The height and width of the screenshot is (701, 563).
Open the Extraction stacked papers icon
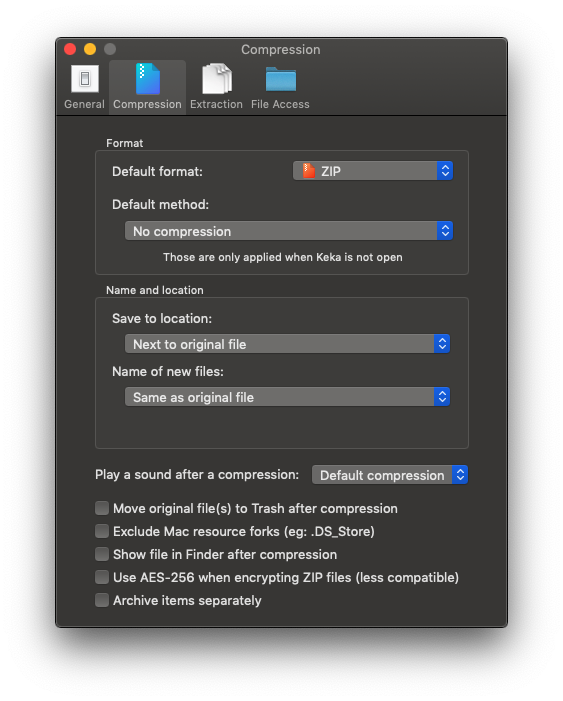(217, 79)
